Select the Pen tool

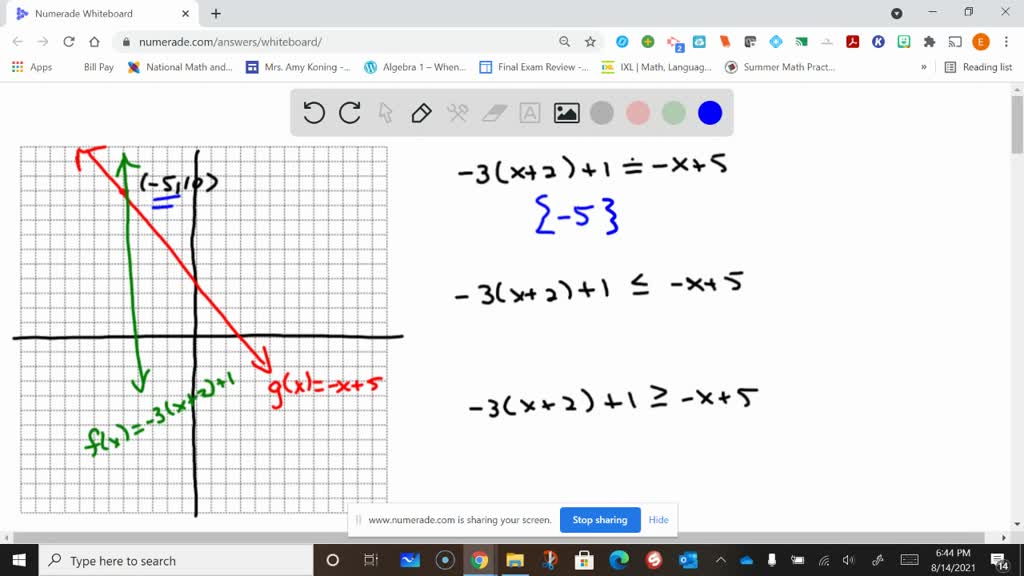421,113
